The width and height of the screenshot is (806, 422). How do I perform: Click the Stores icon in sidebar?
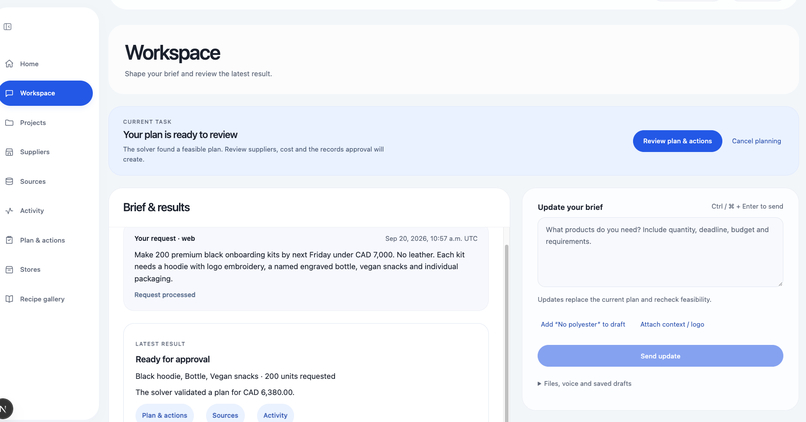pos(9,269)
